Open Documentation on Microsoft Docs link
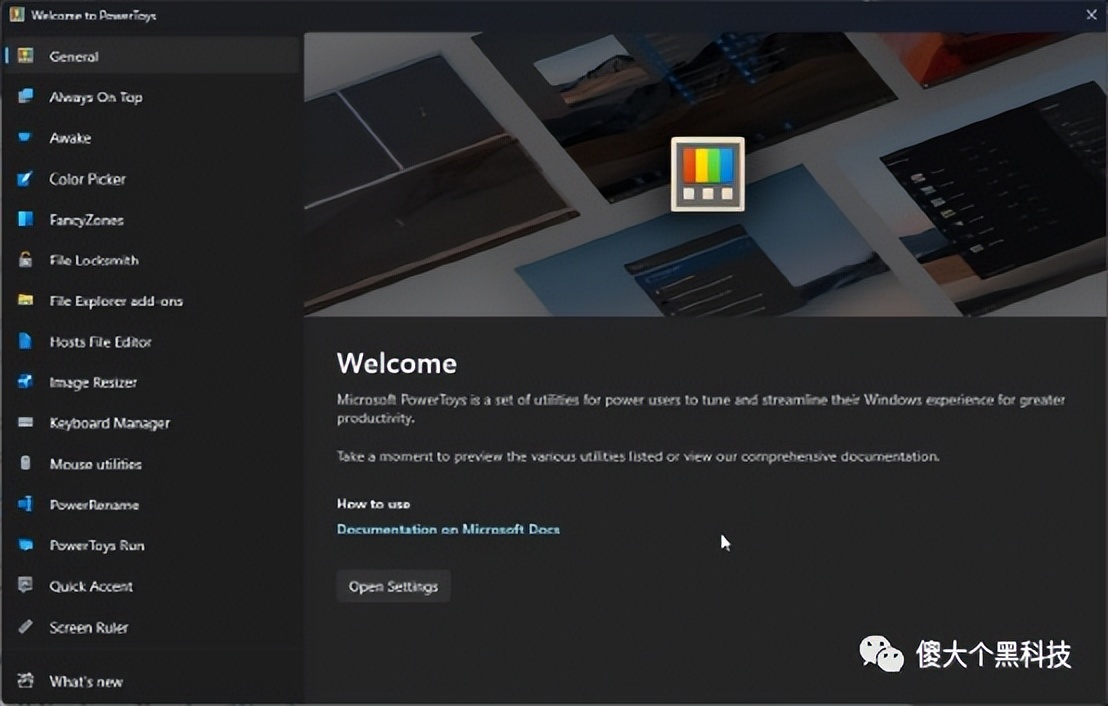The width and height of the screenshot is (1108, 706). pos(448,529)
